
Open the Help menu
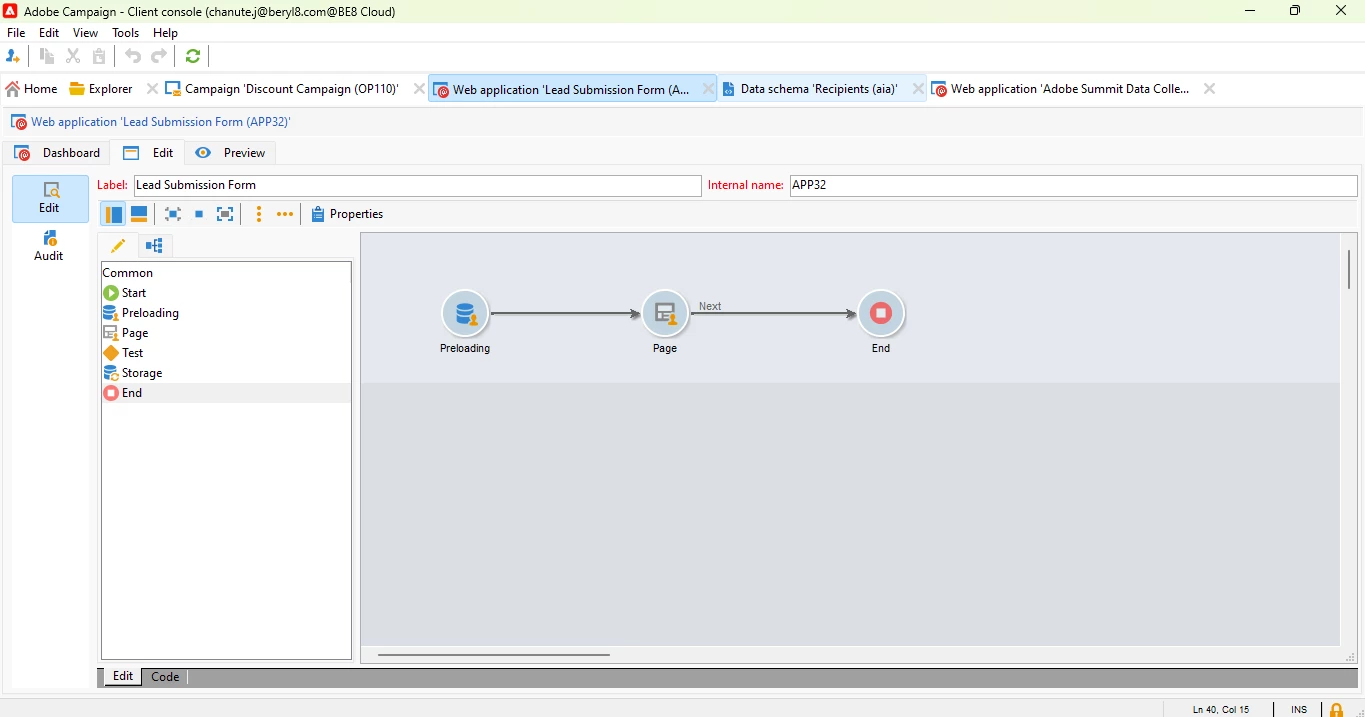pos(166,33)
